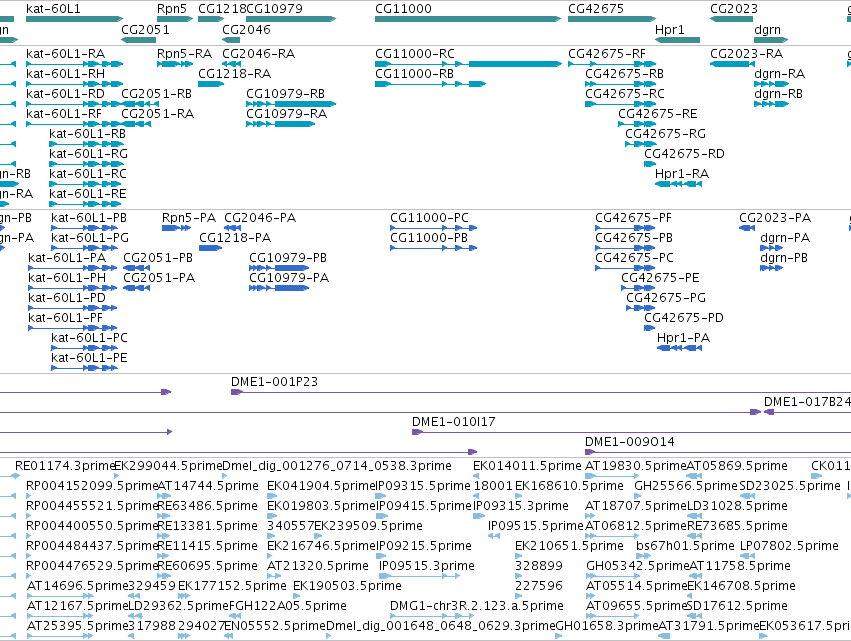Select the Hpr1 gene label

click(x=670, y=29)
